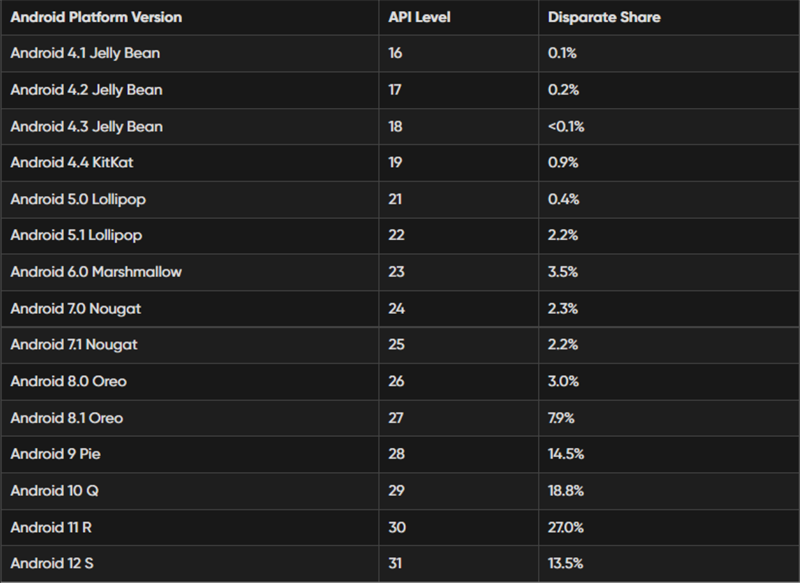This screenshot has width=800, height=583.
Task: Select the Android 8.1 Oreo cell
Action: click(67, 418)
